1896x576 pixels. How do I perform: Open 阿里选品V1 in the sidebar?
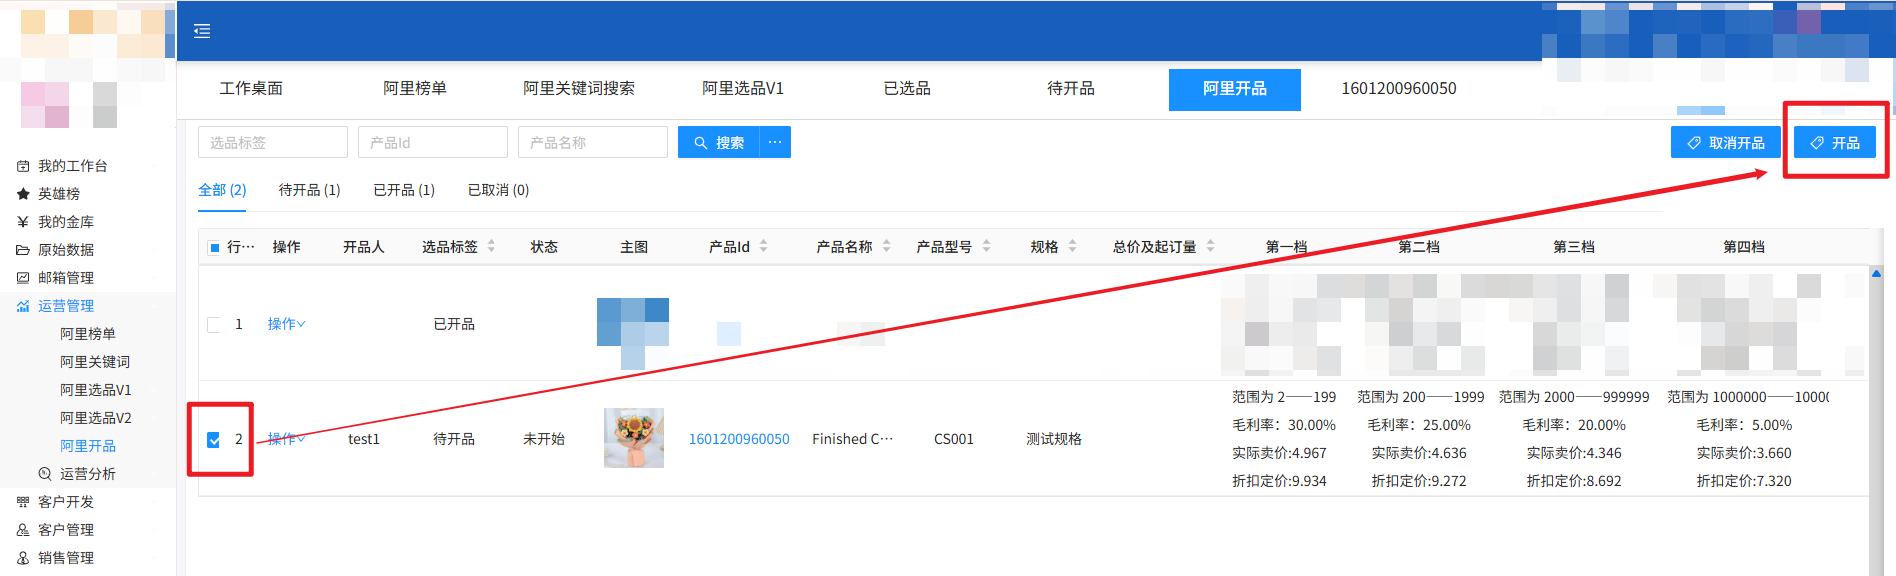(96, 390)
